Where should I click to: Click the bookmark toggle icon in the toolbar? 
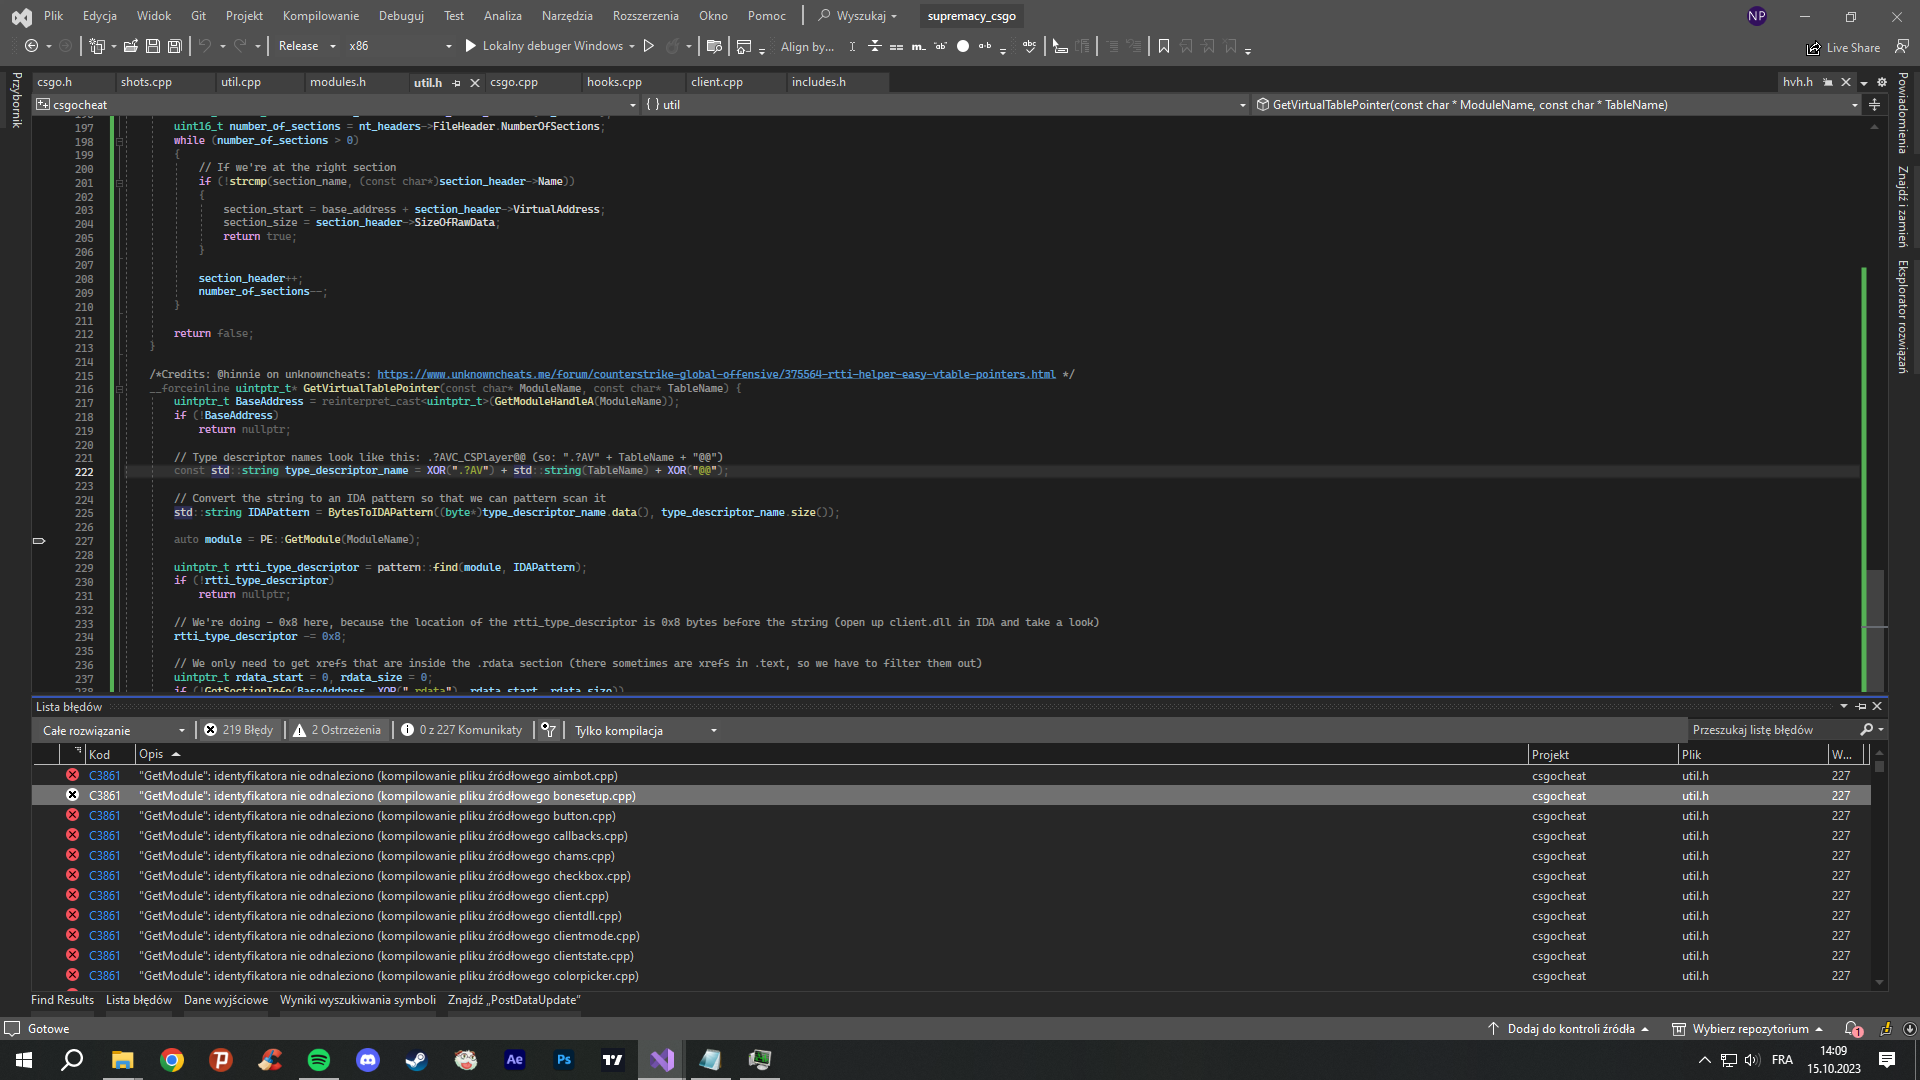pyautogui.click(x=1163, y=46)
